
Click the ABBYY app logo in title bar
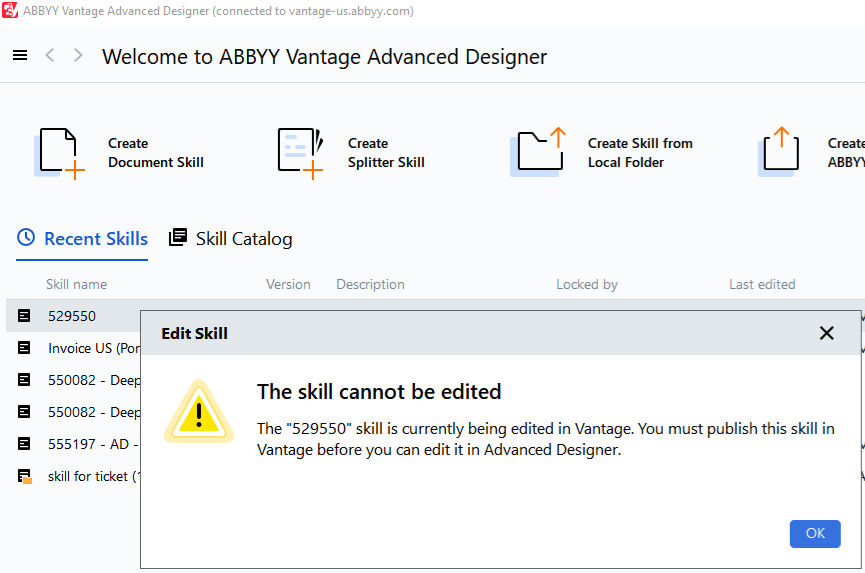click(x=10, y=10)
